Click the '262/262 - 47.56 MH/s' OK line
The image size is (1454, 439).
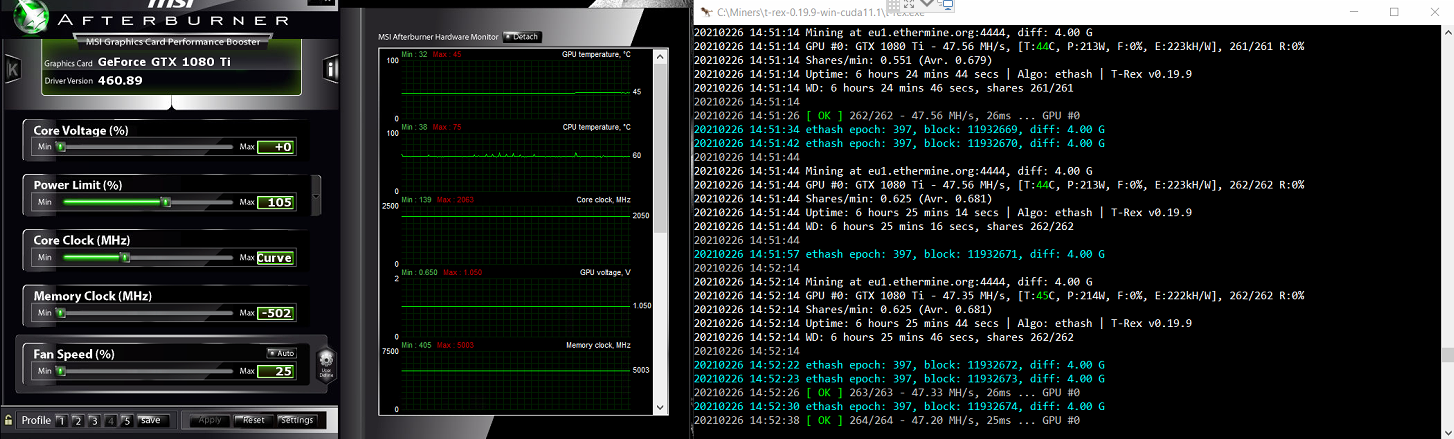pyautogui.click(x=887, y=116)
